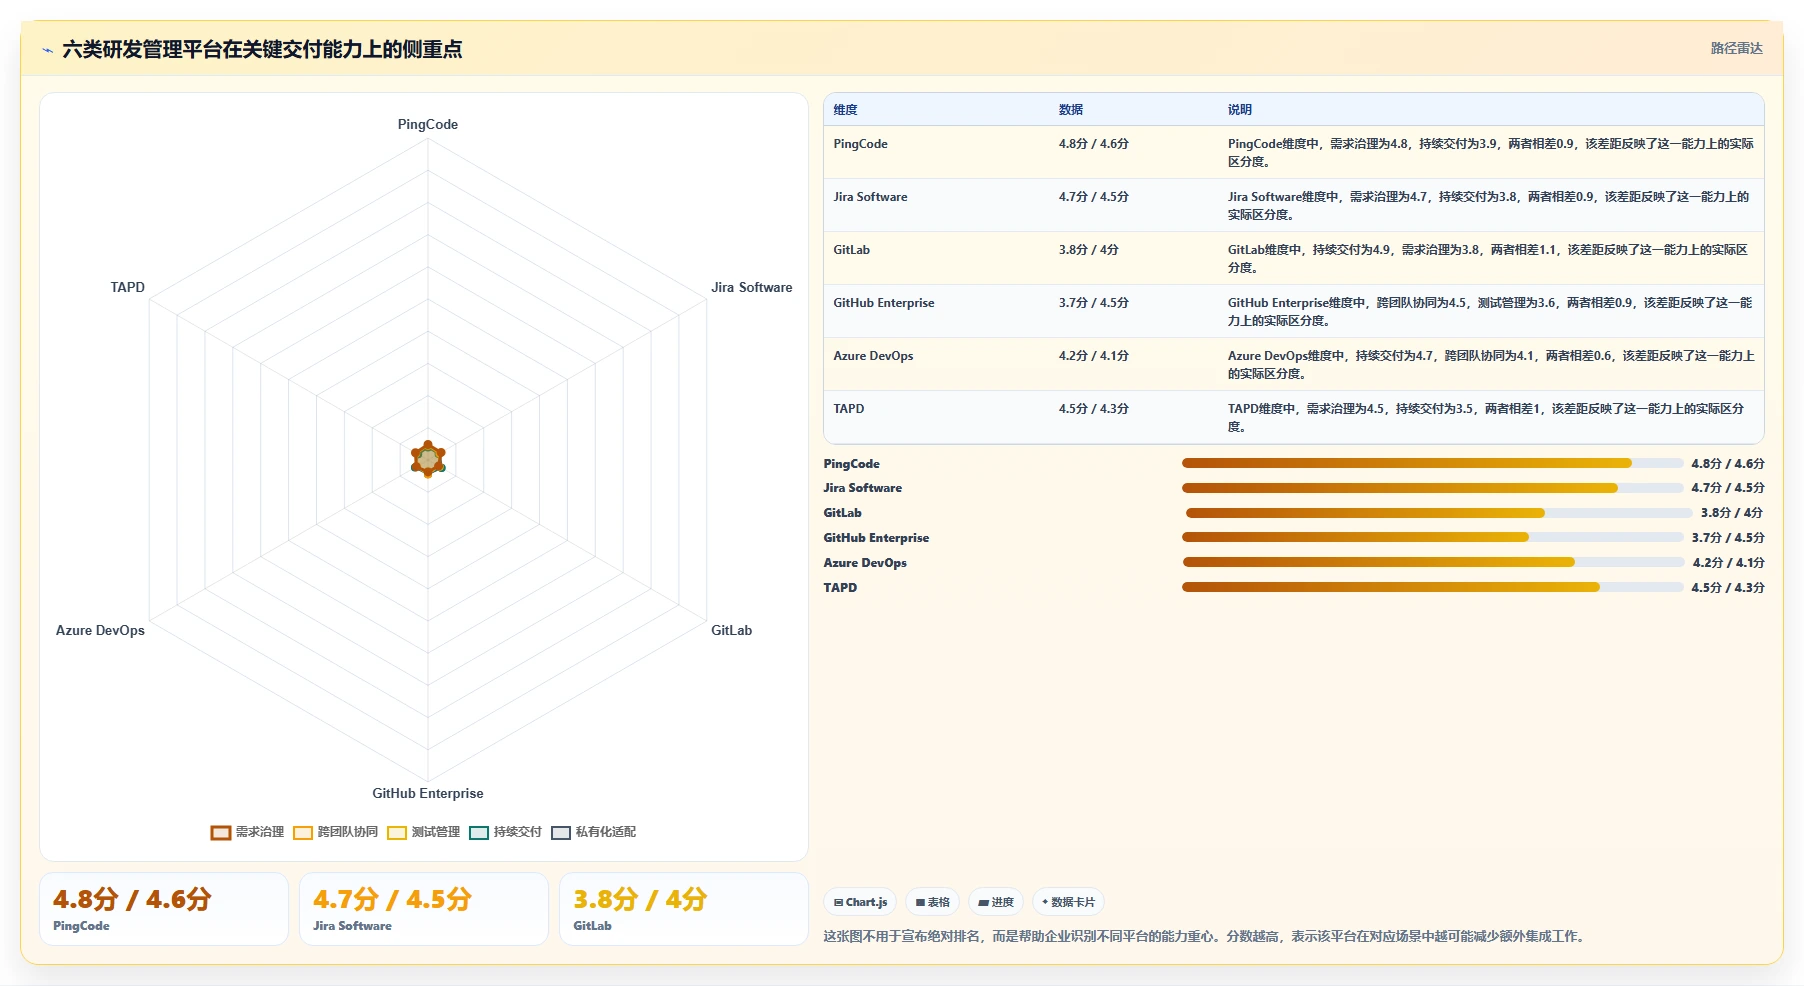Viewport: 1804px width, 986px height.
Task: Click the GitHub Enterprise table row name
Action: coord(884,303)
